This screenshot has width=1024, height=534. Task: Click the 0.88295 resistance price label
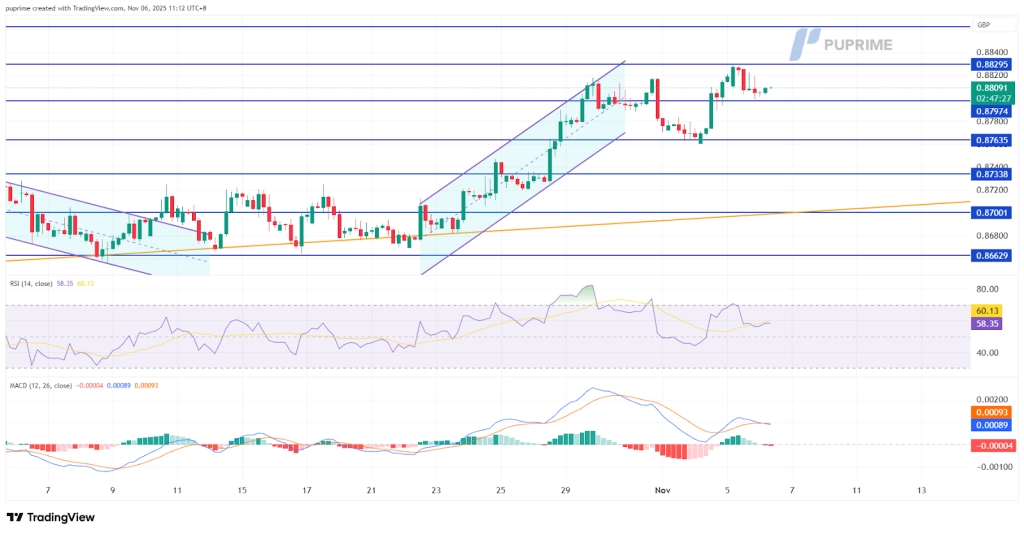point(991,63)
